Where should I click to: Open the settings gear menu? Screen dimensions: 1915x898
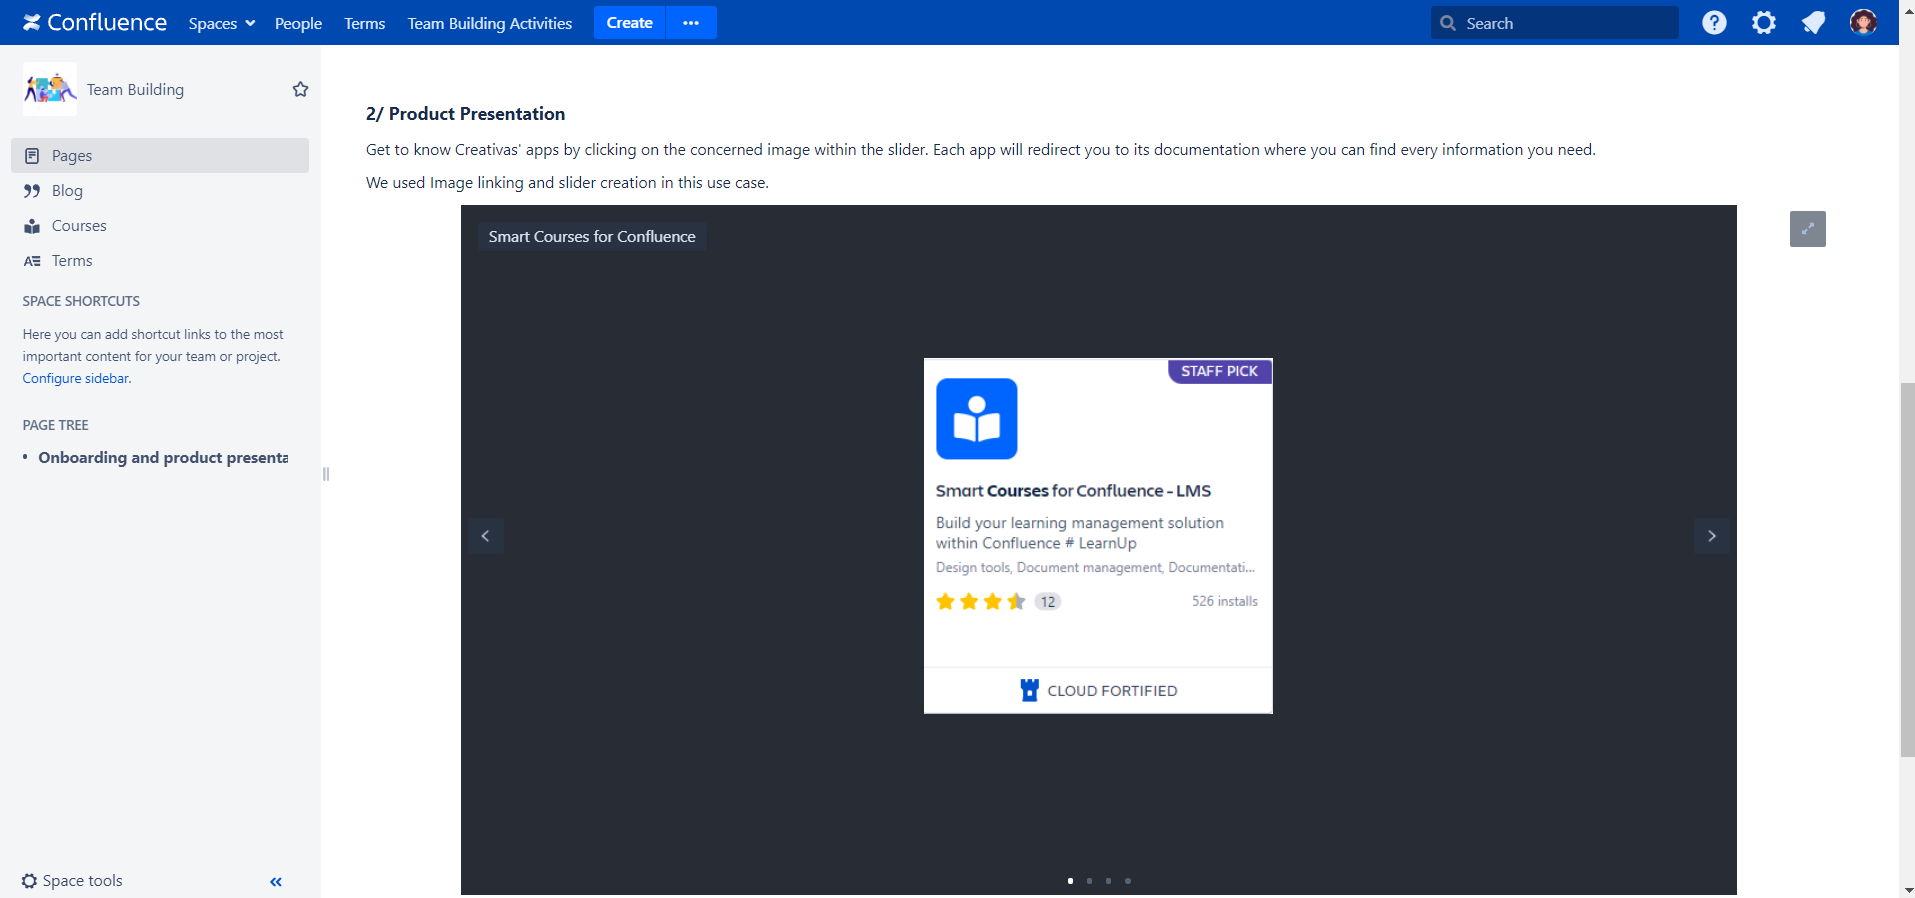click(1763, 22)
